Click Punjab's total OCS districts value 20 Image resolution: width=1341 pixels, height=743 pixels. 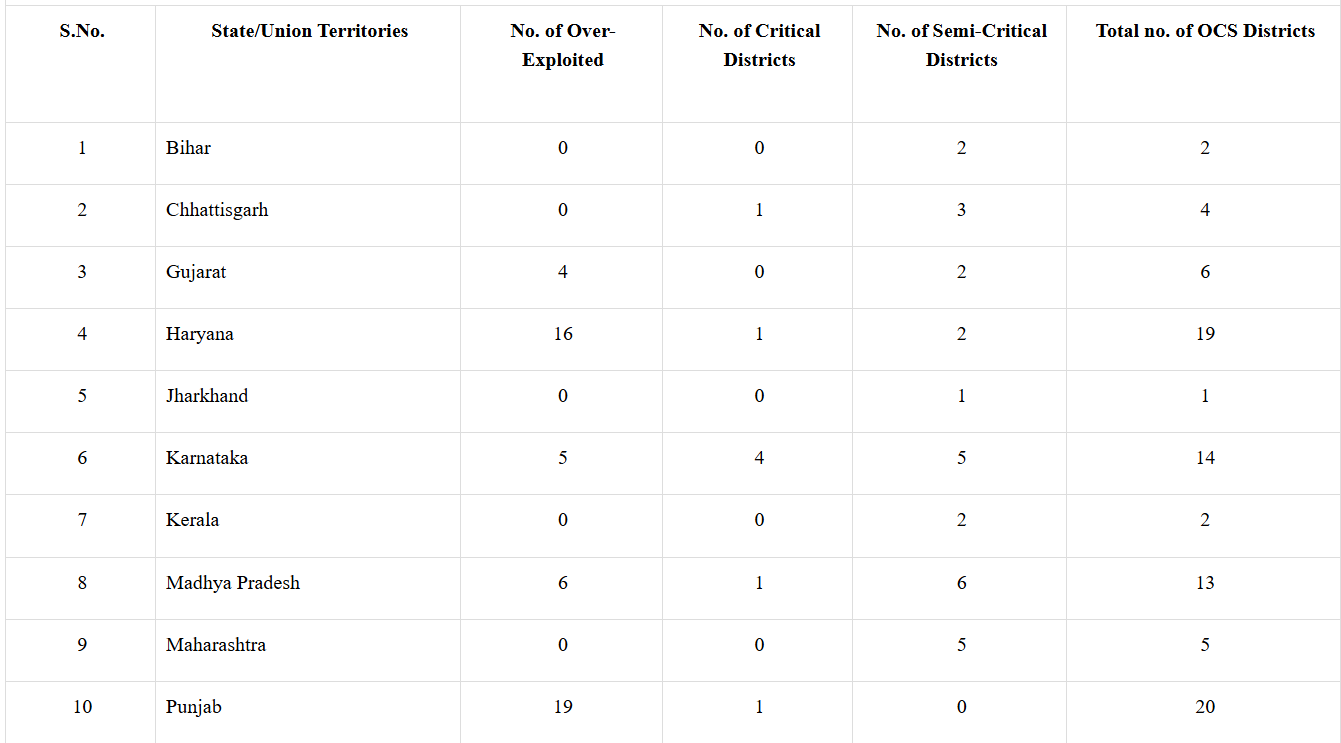coord(1205,707)
